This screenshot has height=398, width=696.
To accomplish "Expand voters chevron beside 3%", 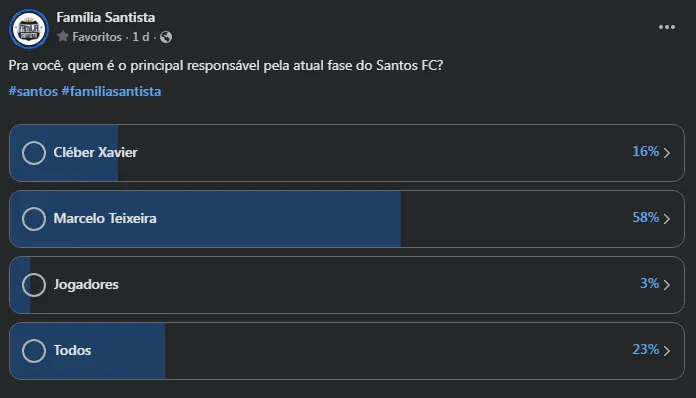I will point(667,284).
